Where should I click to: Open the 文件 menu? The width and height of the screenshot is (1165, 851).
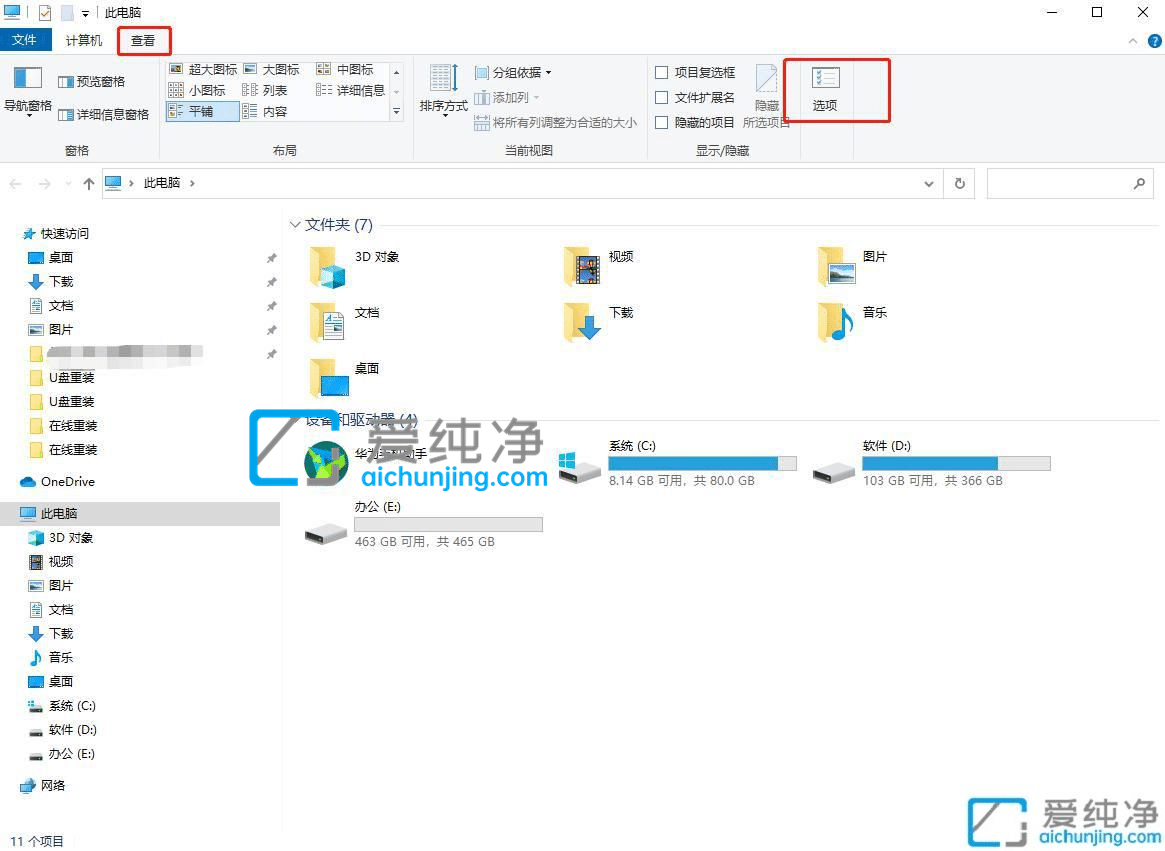pyautogui.click(x=27, y=40)
